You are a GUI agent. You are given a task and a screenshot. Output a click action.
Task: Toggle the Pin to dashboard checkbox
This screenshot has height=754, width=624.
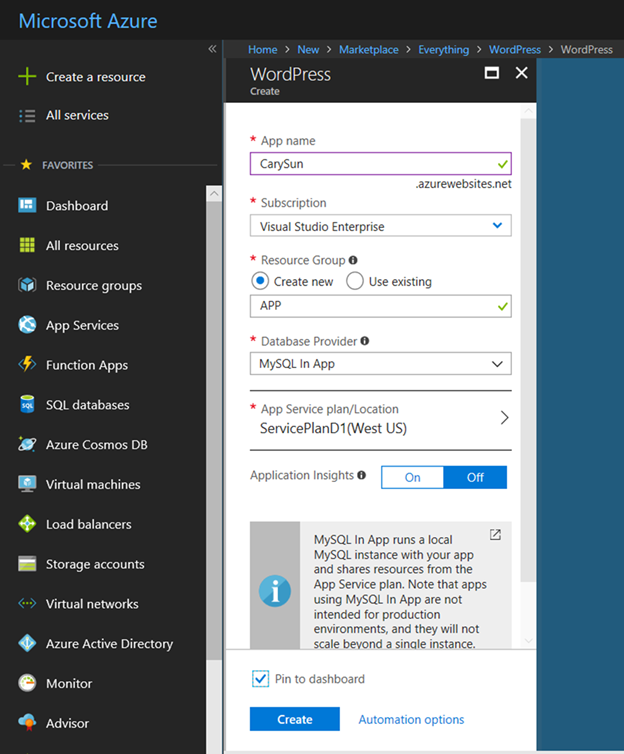coord(261,679)
